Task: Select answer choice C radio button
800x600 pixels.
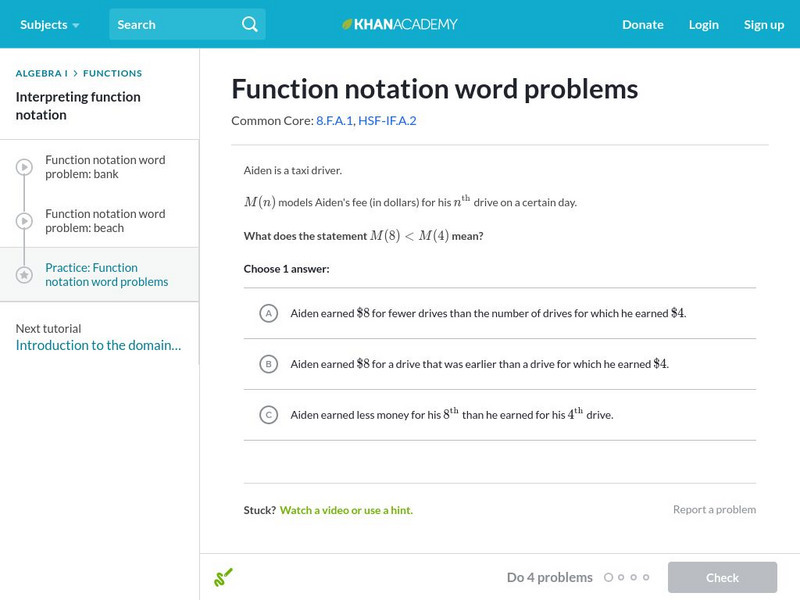Action: pyautogui.click(x=268, y=415)
